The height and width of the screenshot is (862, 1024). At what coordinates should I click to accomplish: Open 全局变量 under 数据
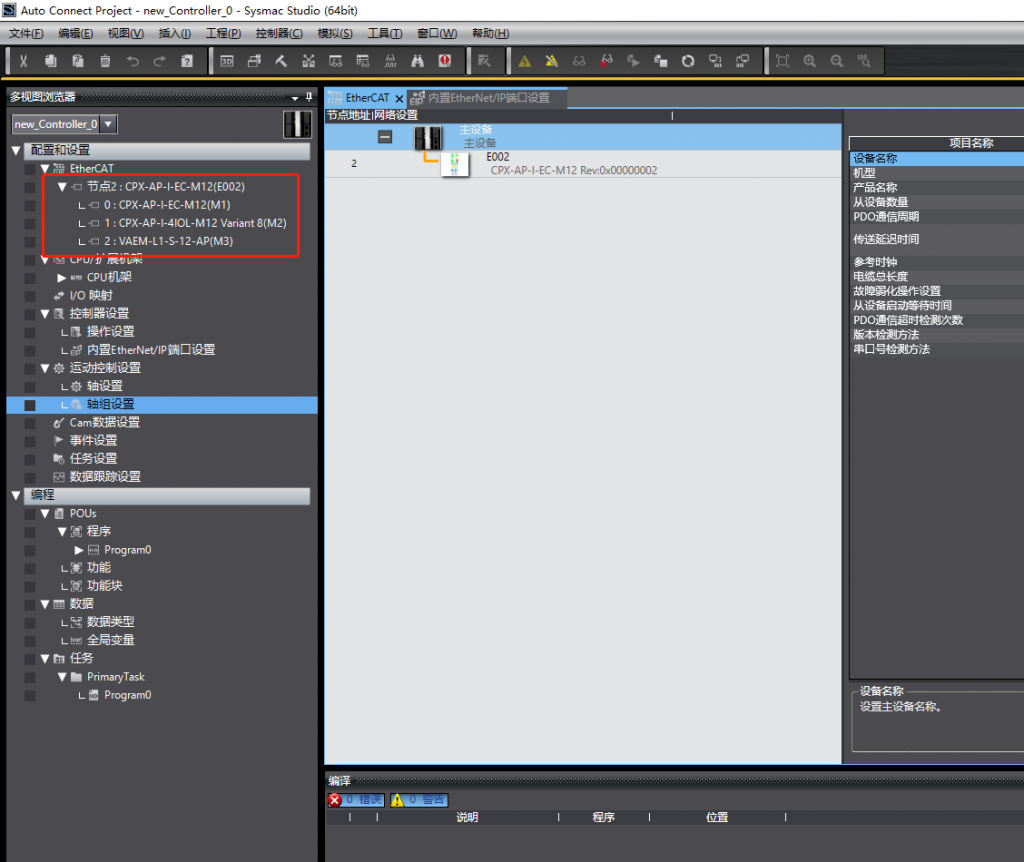click(110, 640)
